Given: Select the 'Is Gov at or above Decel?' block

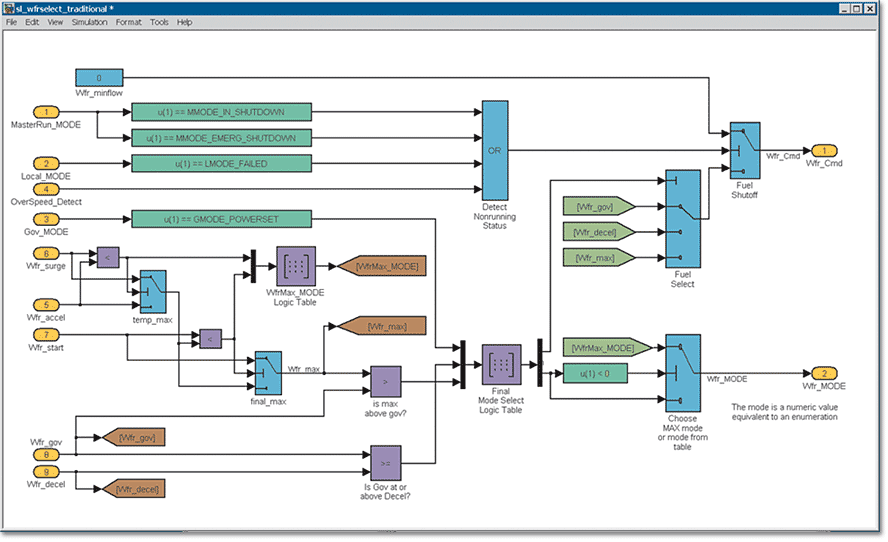Looking at the screenshot, I should tap(386, 463).
